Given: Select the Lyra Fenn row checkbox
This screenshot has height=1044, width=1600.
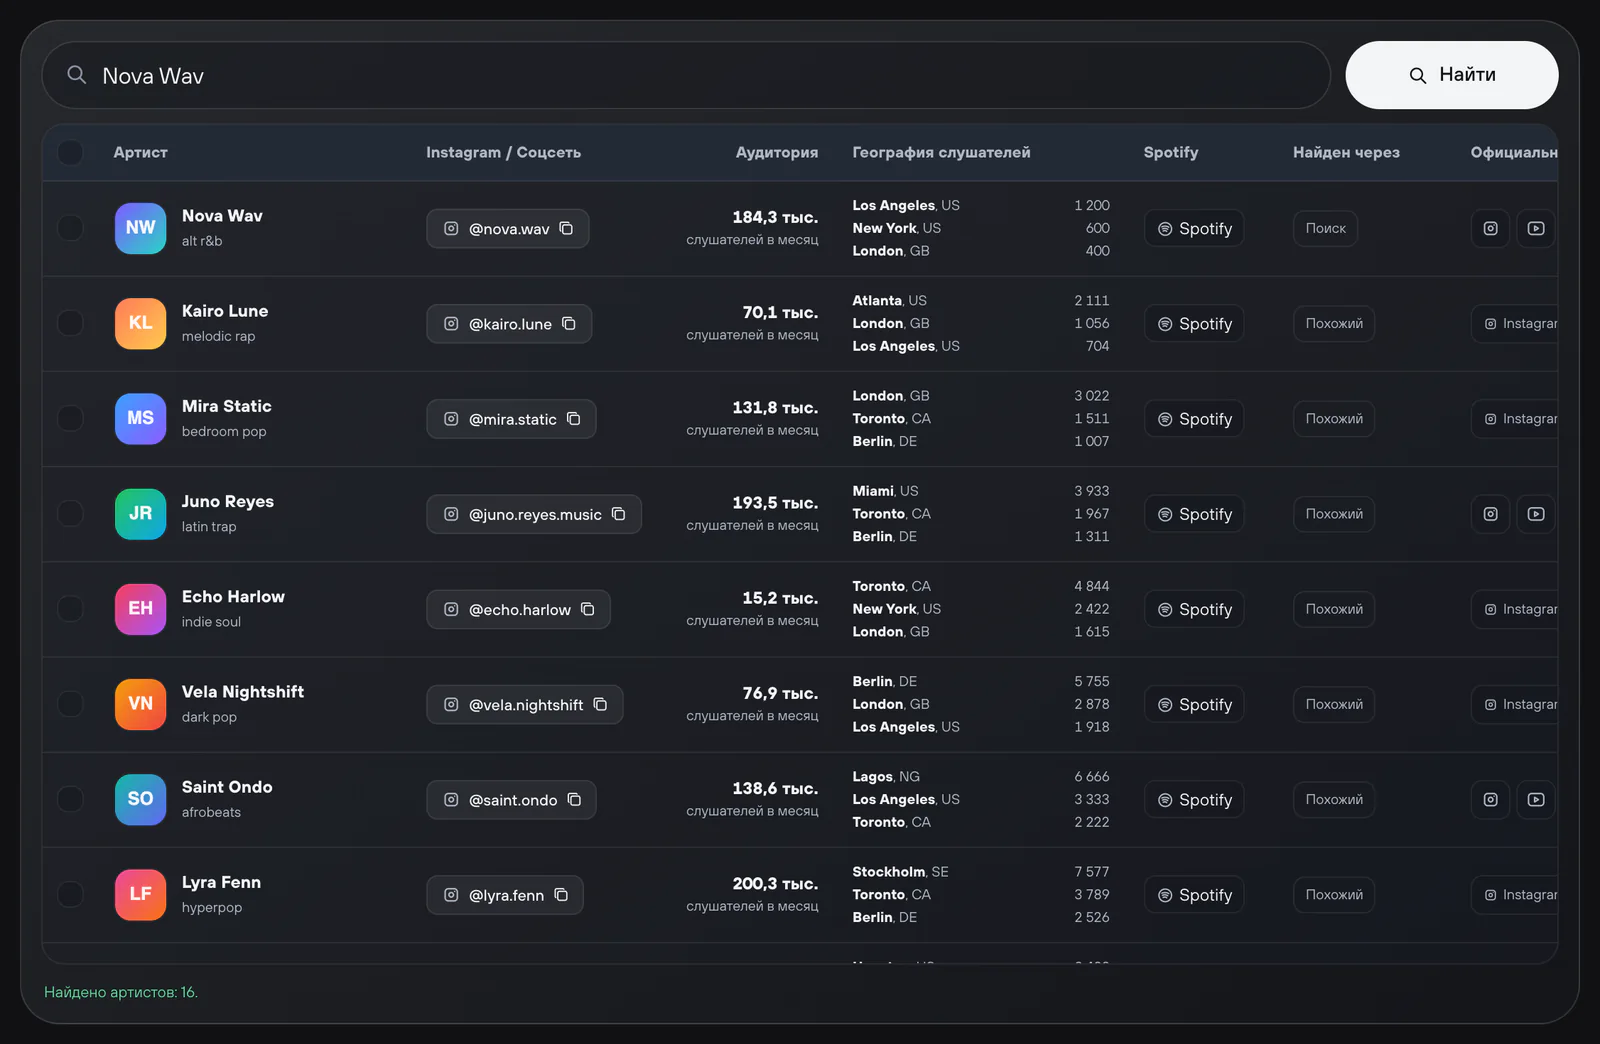Looking at the screenshot, I should 70,894.
